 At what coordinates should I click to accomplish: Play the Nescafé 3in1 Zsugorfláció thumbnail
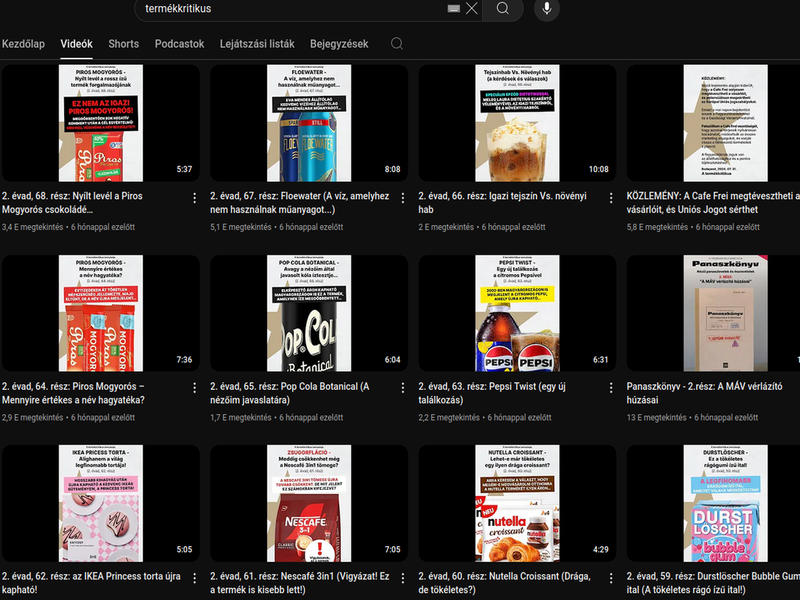(309, 503)
